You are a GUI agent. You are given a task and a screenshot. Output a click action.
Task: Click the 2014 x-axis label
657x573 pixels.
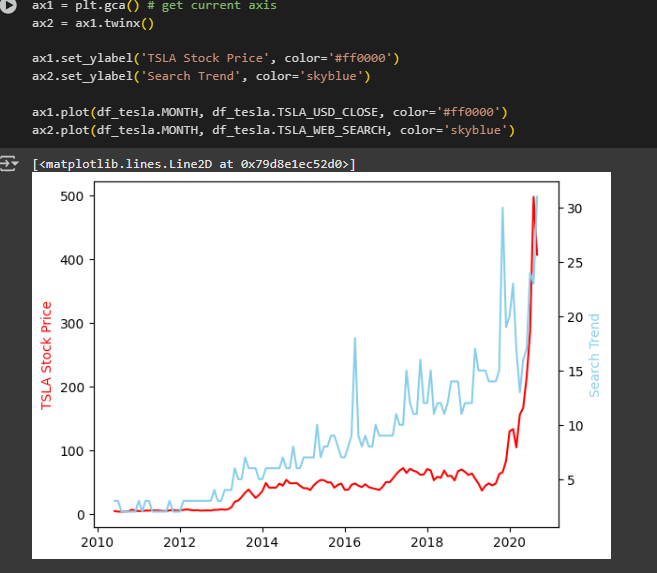click(x=262, y=542)
